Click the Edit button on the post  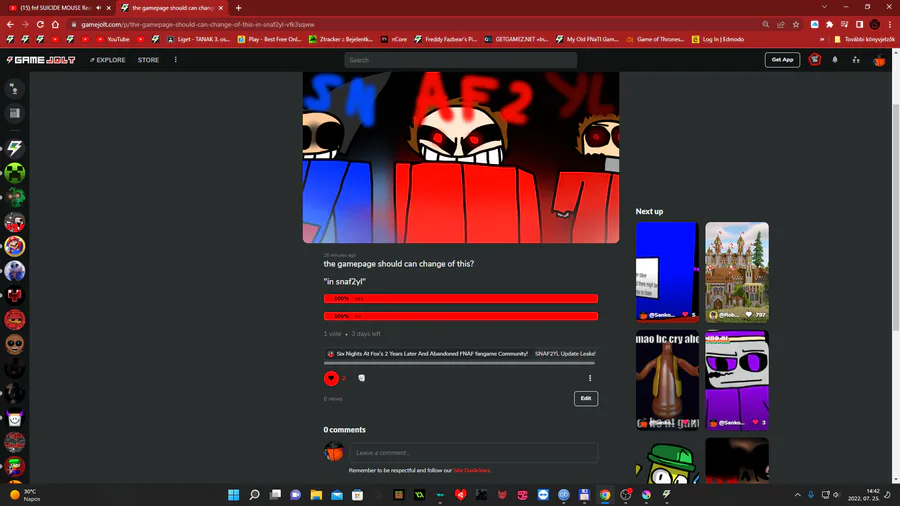[586, 398]
